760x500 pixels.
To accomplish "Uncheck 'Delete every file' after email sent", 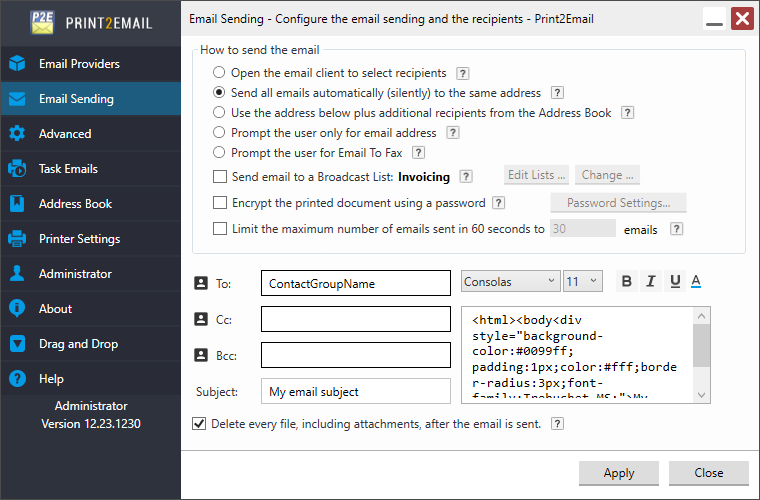I will [x=199, y=423].
